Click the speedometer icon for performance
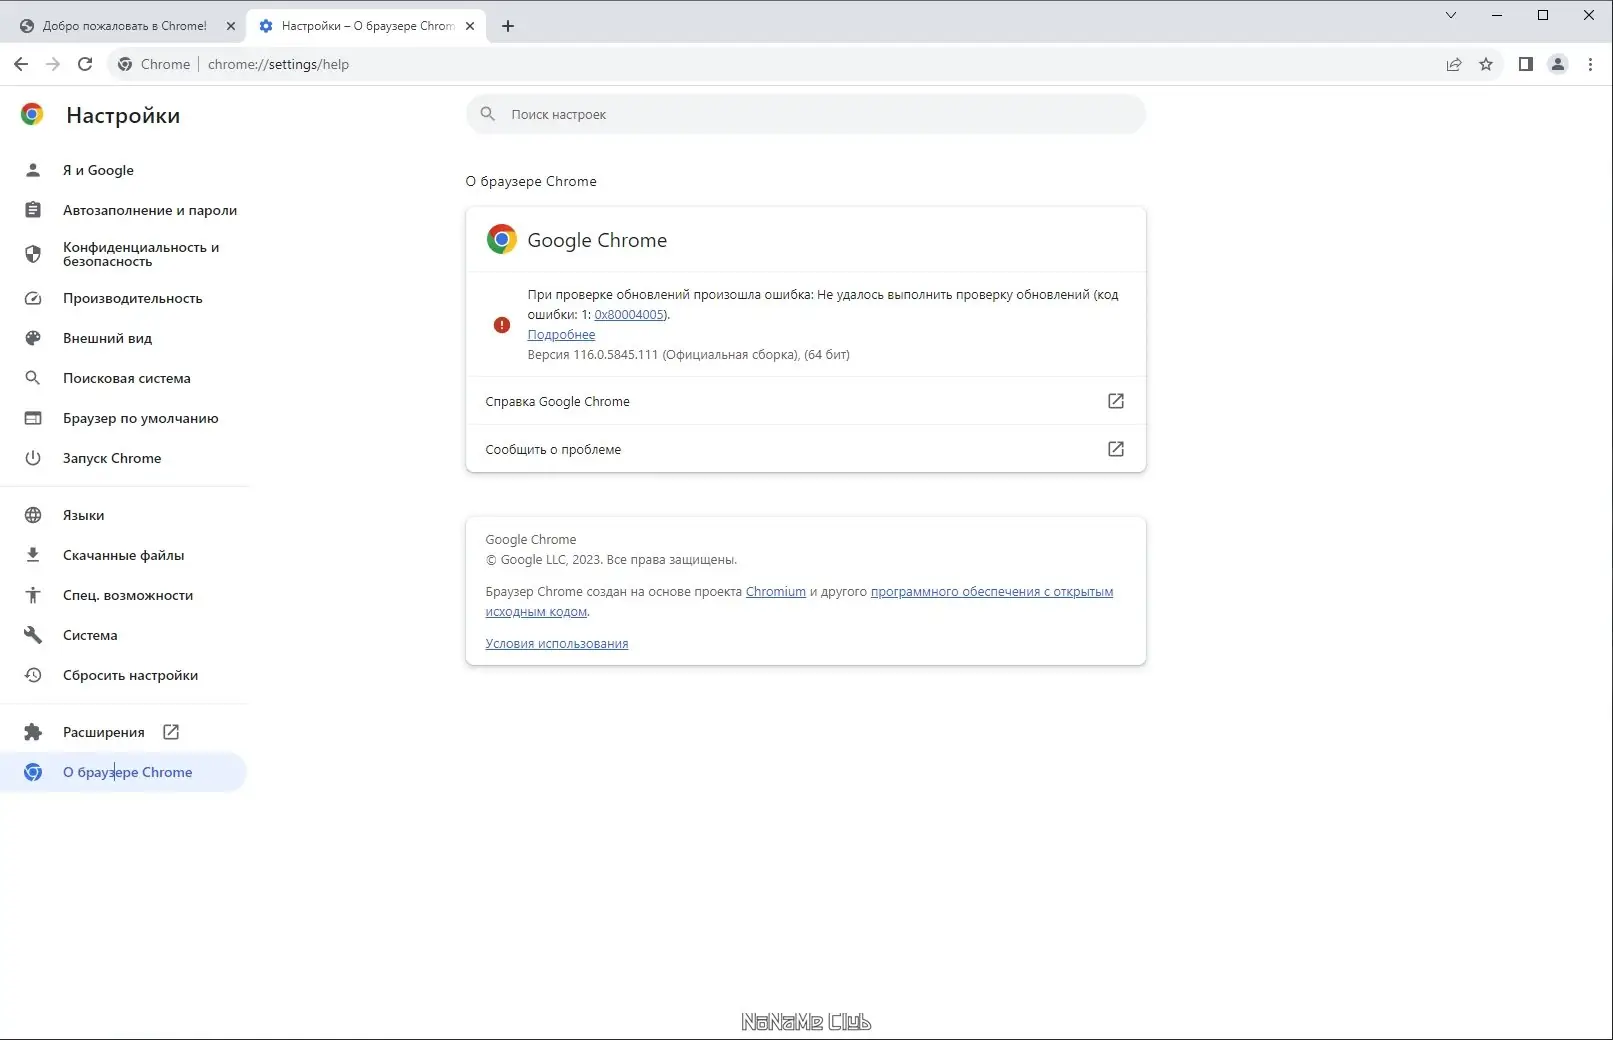 click(33, 298)
